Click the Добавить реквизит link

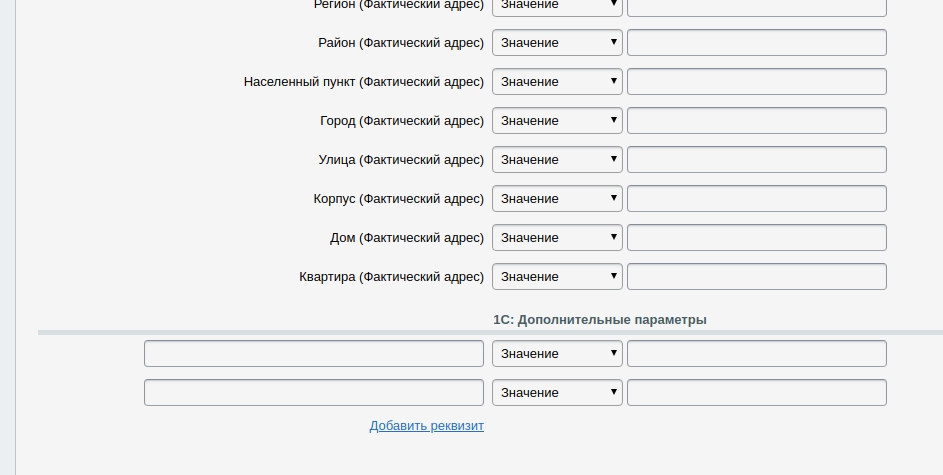tap(426, 426)
